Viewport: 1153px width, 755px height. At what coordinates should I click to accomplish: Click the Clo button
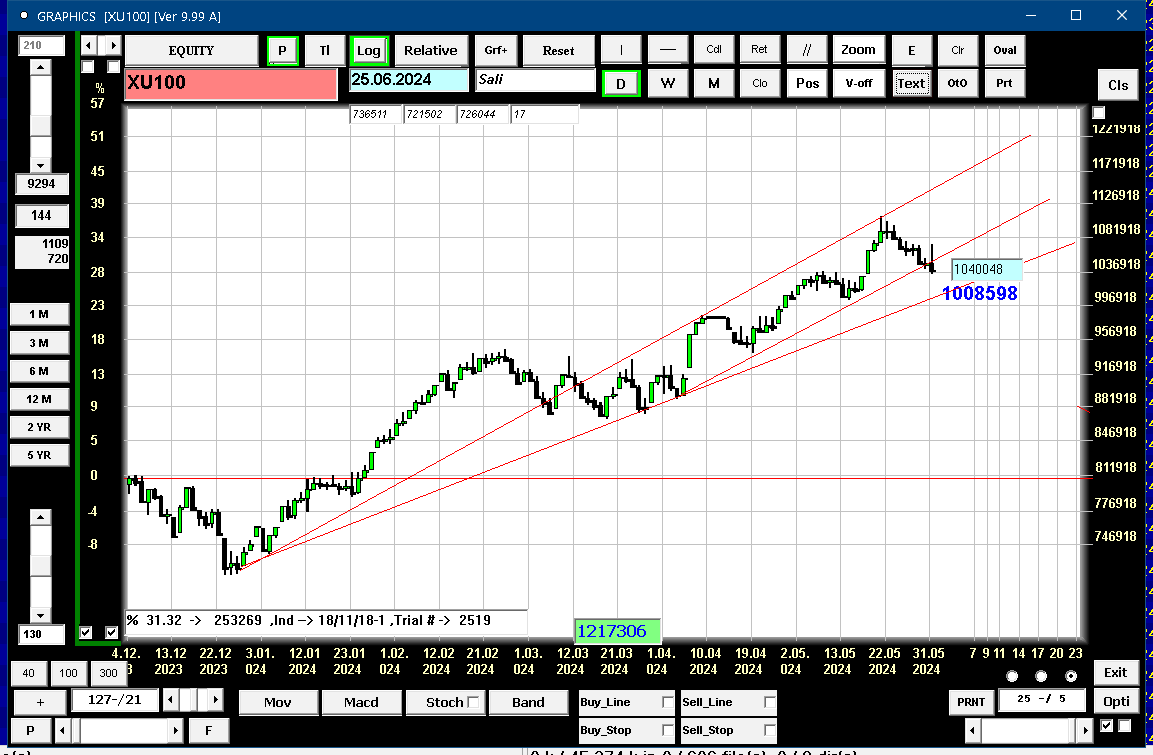pyautogui.click(x=760, y=83)
